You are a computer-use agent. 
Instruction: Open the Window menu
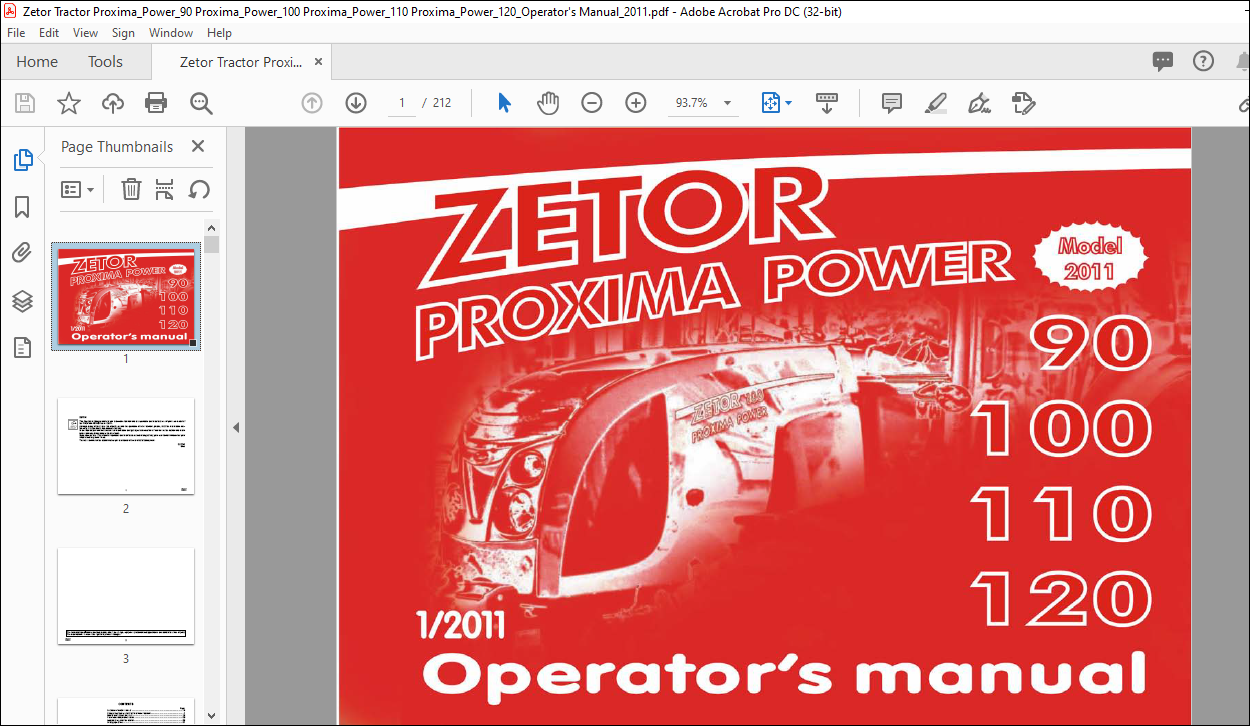(171, 33)
